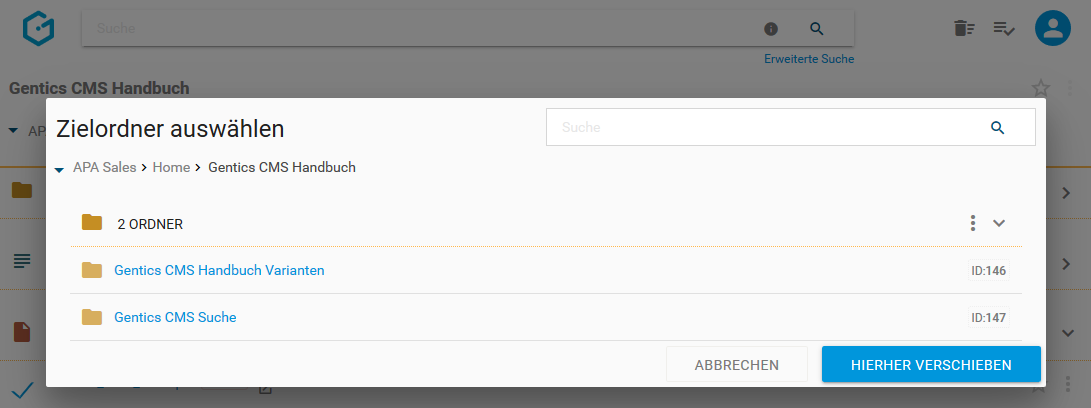Click the magnifier in dialog search field
Viewport: 1091px width, 408px height.
coord(996,128)
